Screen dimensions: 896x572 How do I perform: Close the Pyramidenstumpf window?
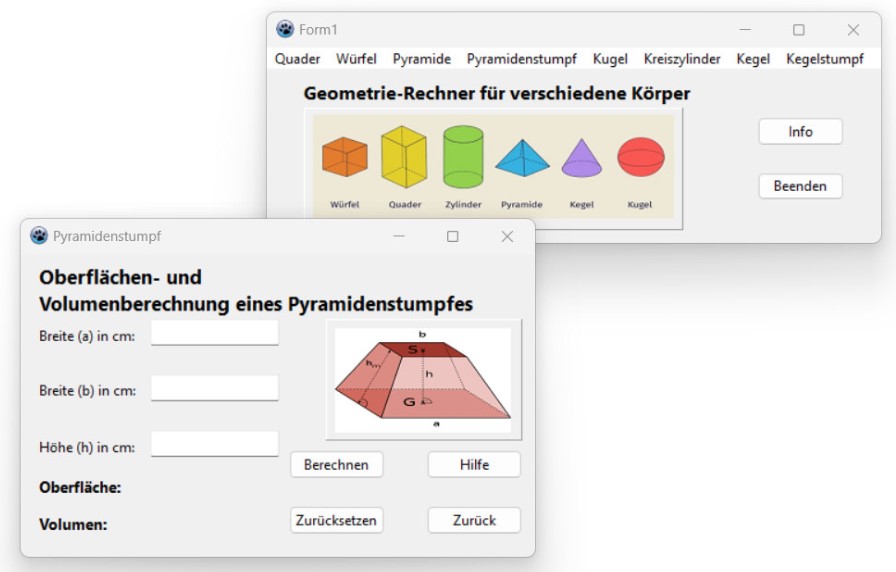click(x=507, y=236)
